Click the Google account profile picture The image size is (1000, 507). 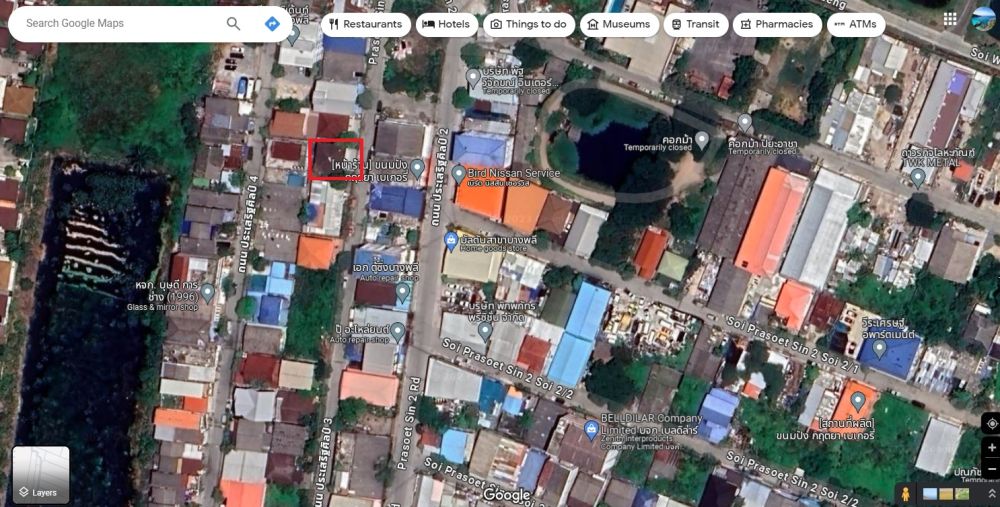pos(984,19)
